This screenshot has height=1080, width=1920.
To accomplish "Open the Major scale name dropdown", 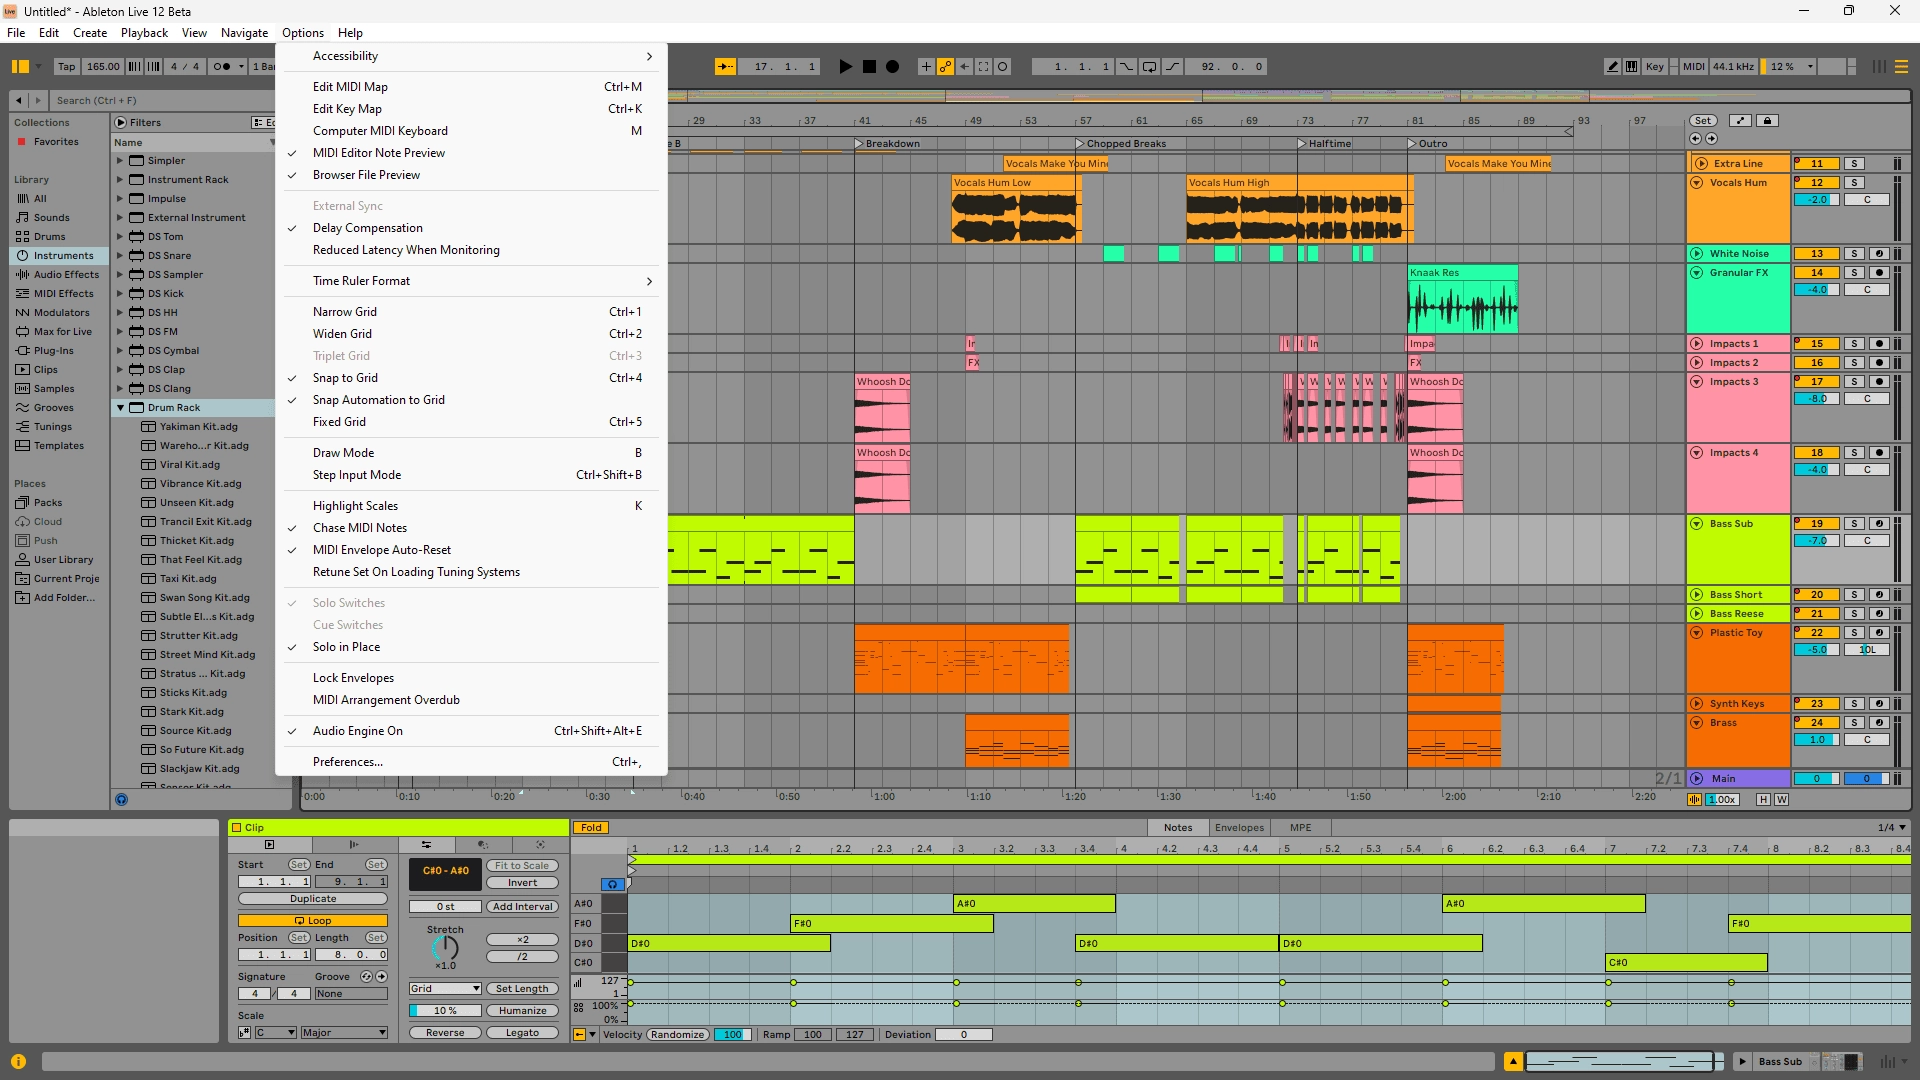I will [344, 1033].
